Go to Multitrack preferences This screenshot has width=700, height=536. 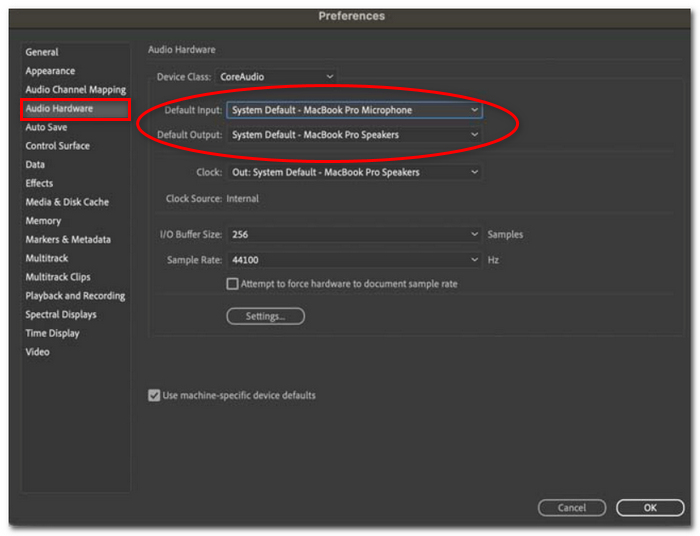coord(46,258)
